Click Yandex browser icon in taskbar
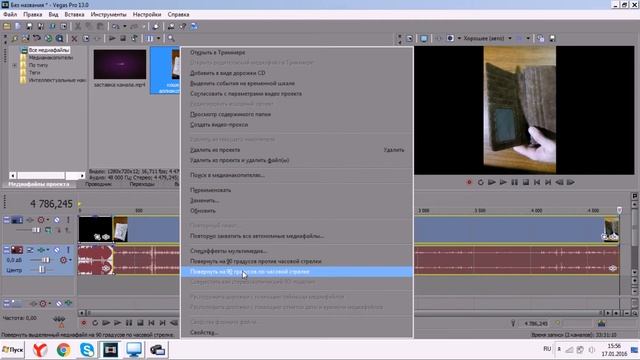This screenshot has width=640, height=360. click(x=40, y=350)
